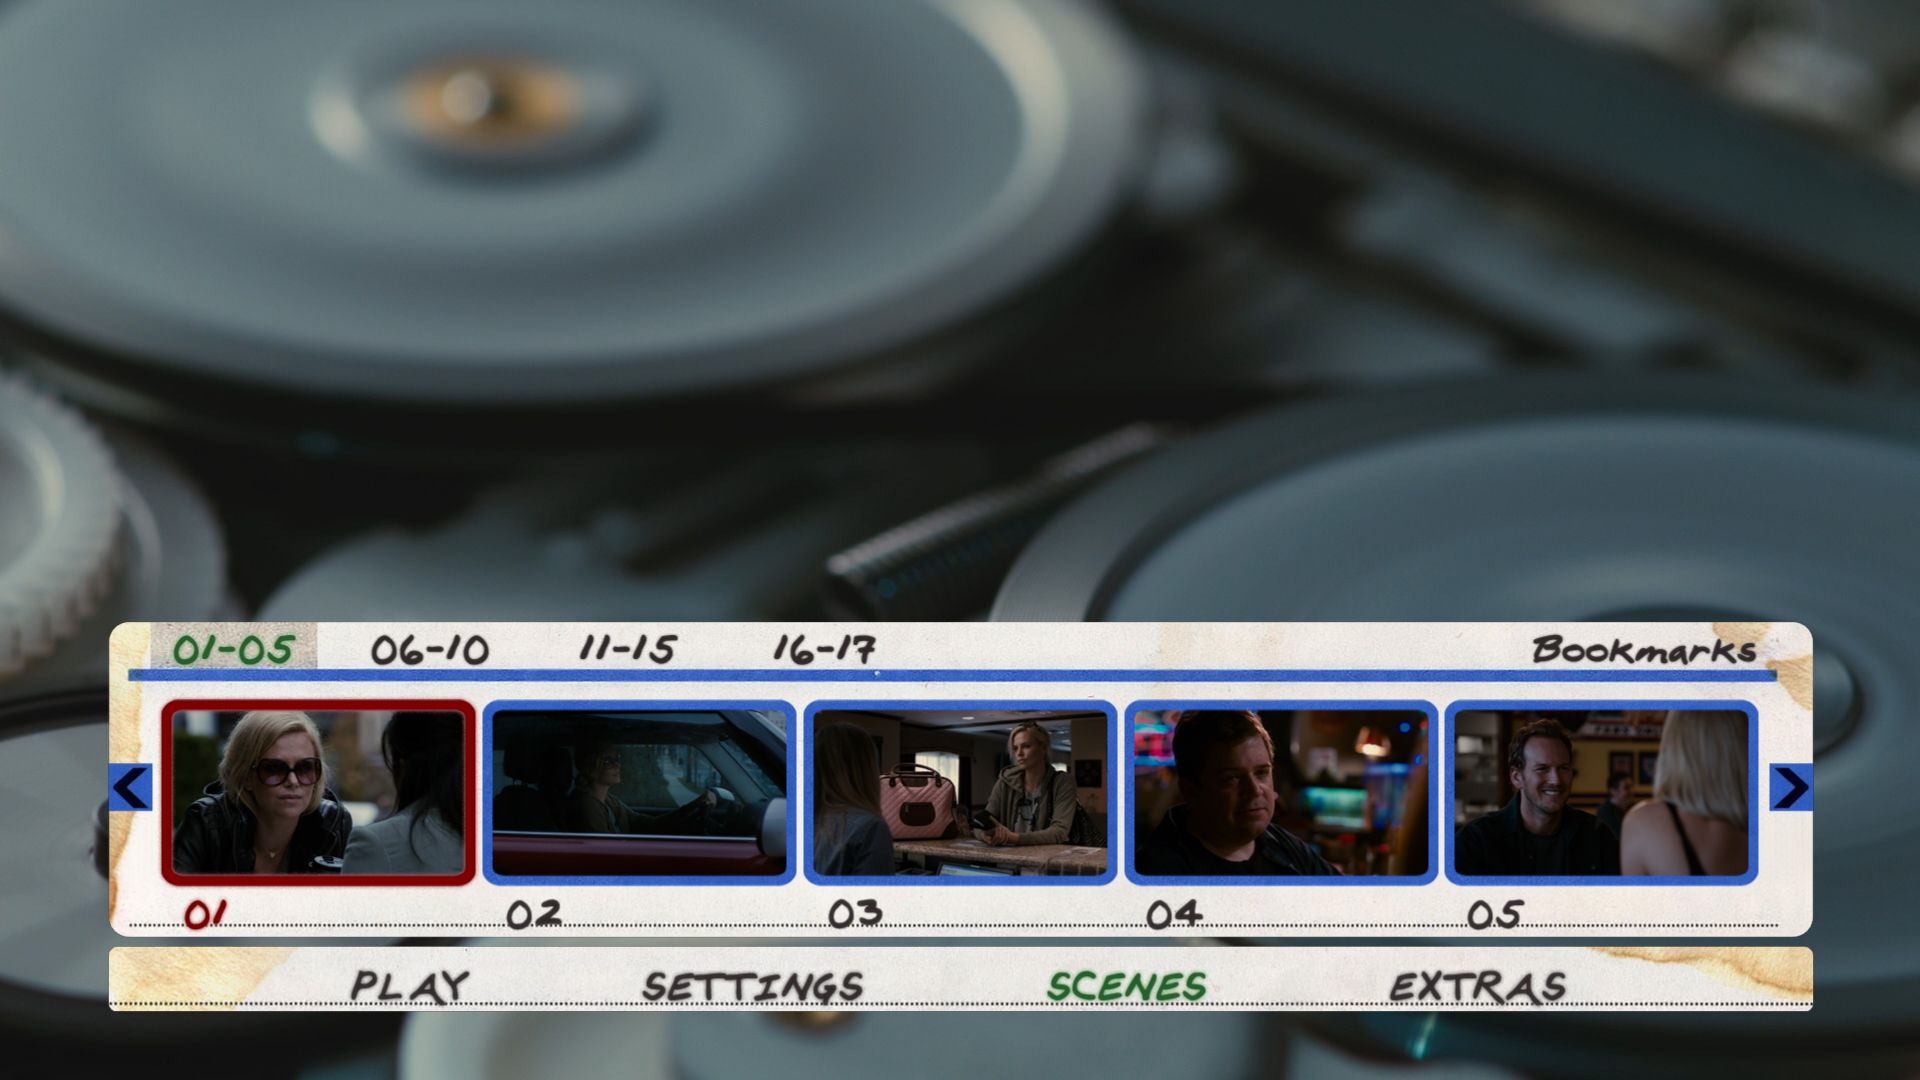Open the Bookmarks tab
Viewport: 1920px width, 1080px height.
[x=1644, y=650]
